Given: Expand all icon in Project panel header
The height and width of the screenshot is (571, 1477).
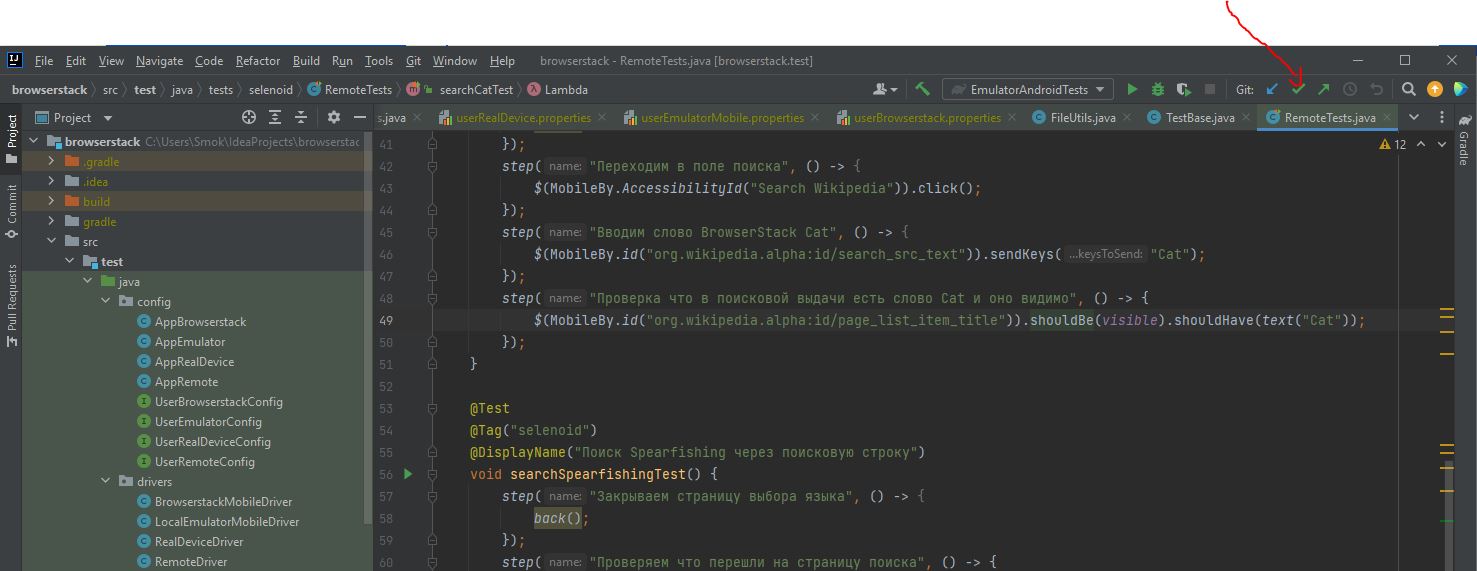Looking at the screenshot, I should pos(275,117).
